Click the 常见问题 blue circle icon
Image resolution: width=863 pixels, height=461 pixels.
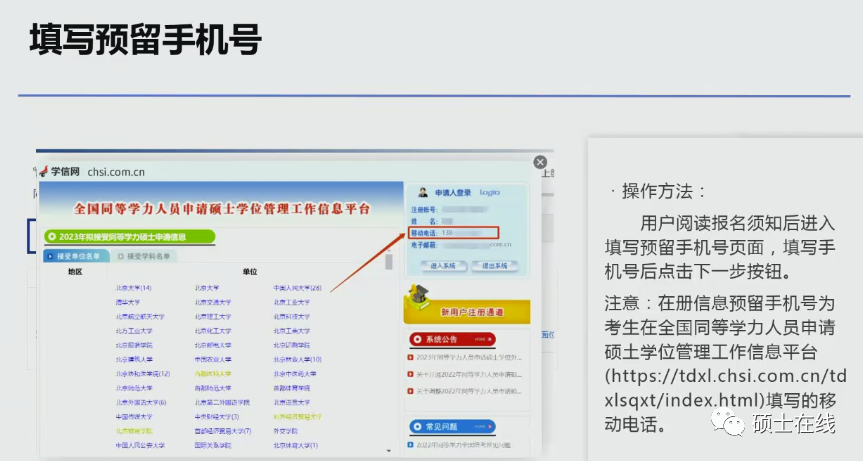pos(418,426)
